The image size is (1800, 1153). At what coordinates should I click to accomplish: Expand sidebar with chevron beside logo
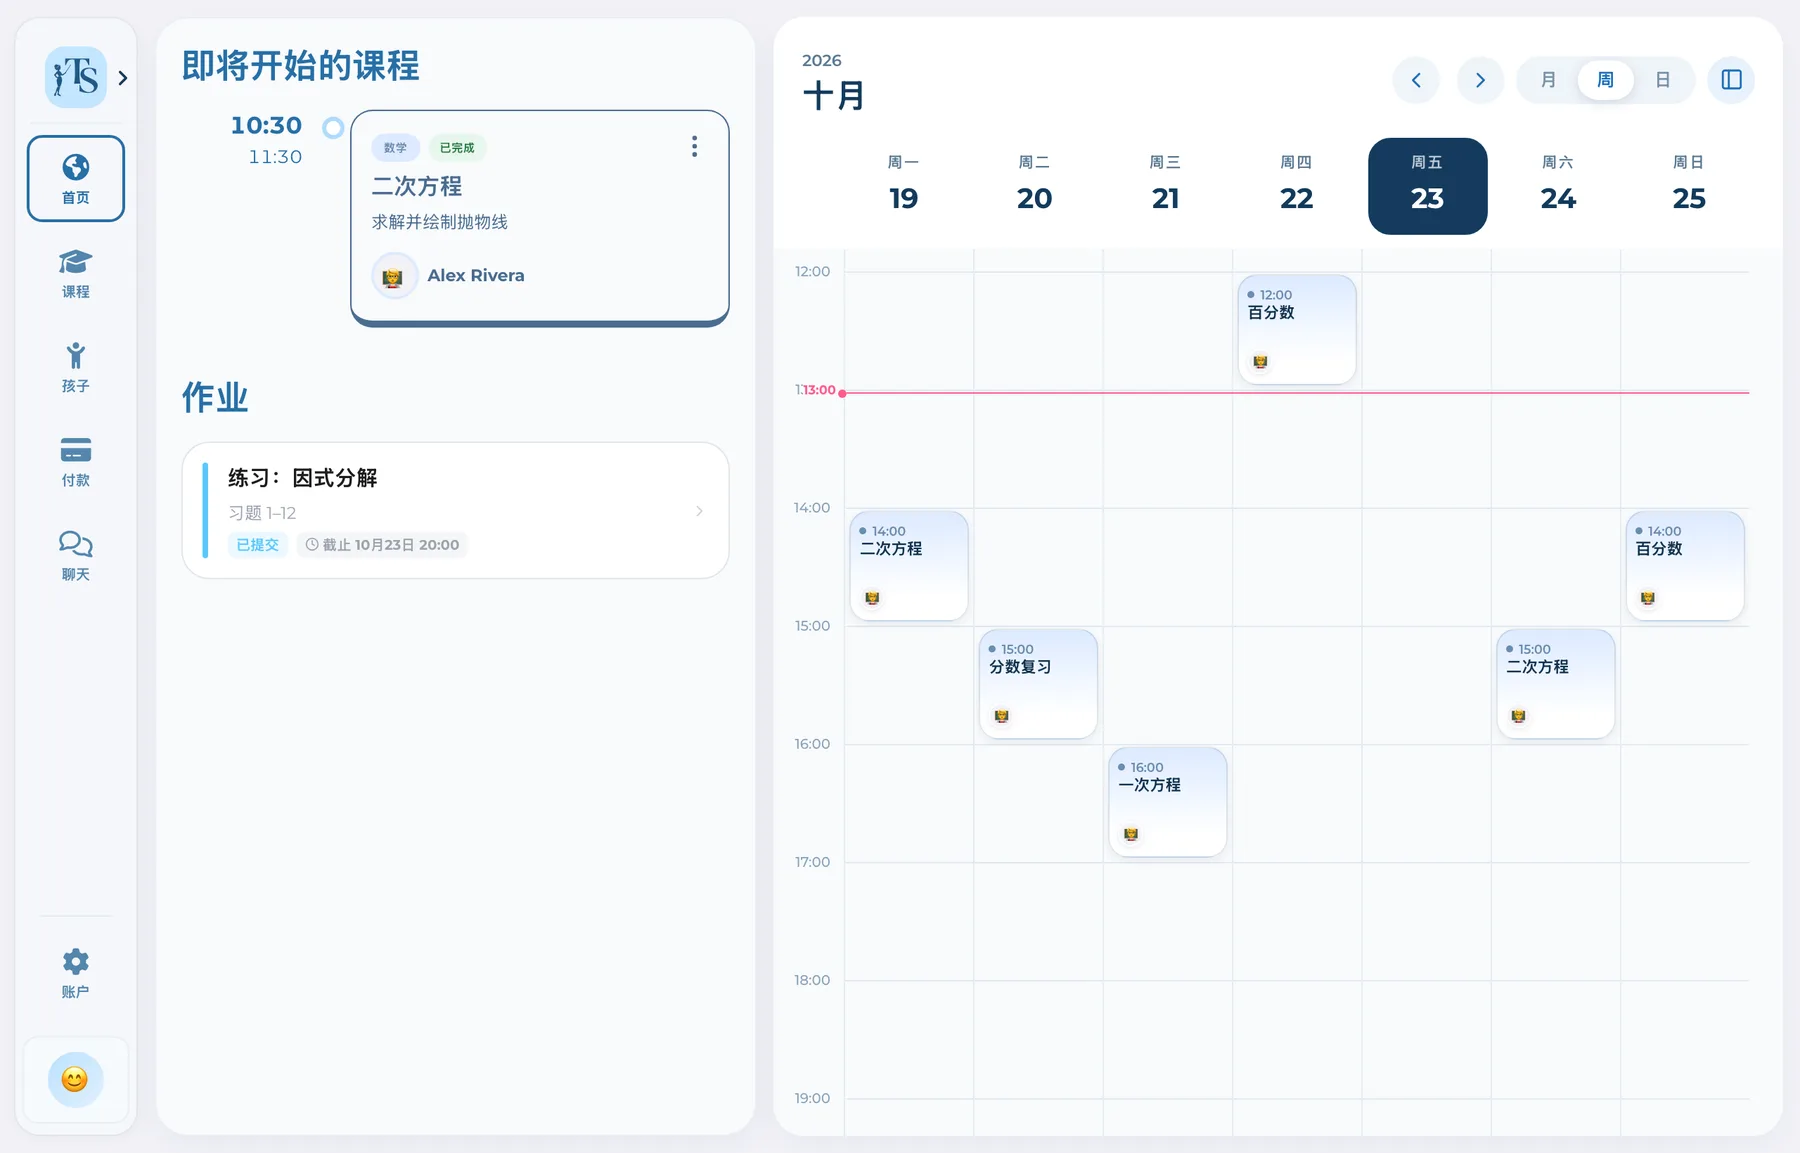click(123, 78)
